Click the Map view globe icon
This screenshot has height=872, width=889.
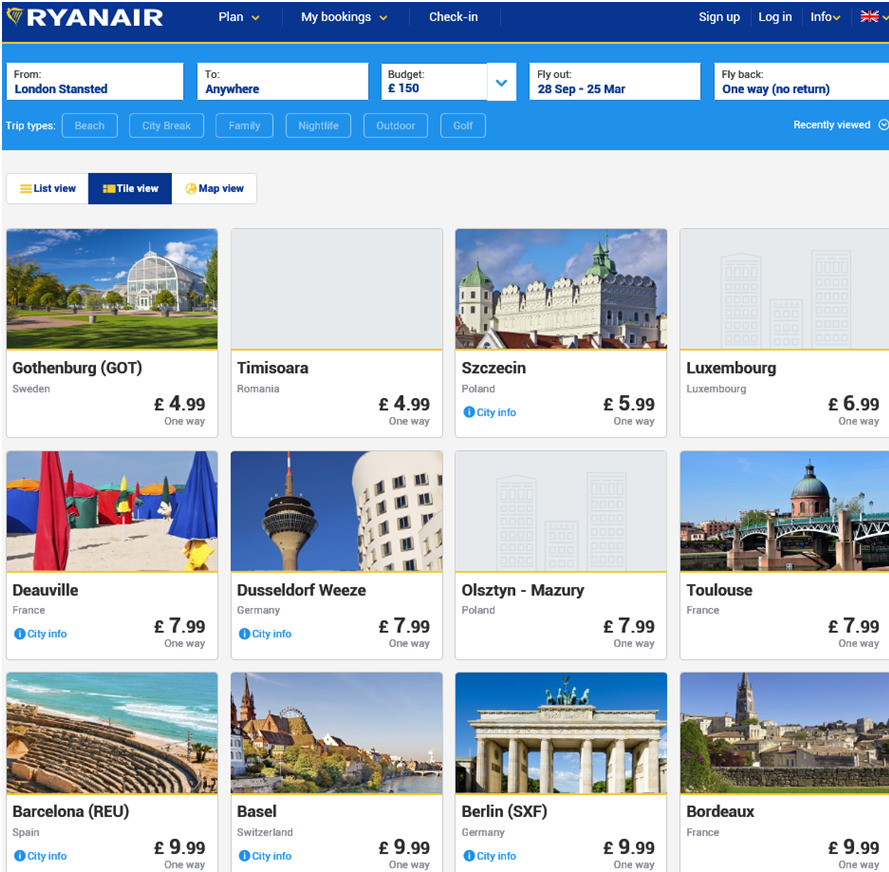click(191, 189)
